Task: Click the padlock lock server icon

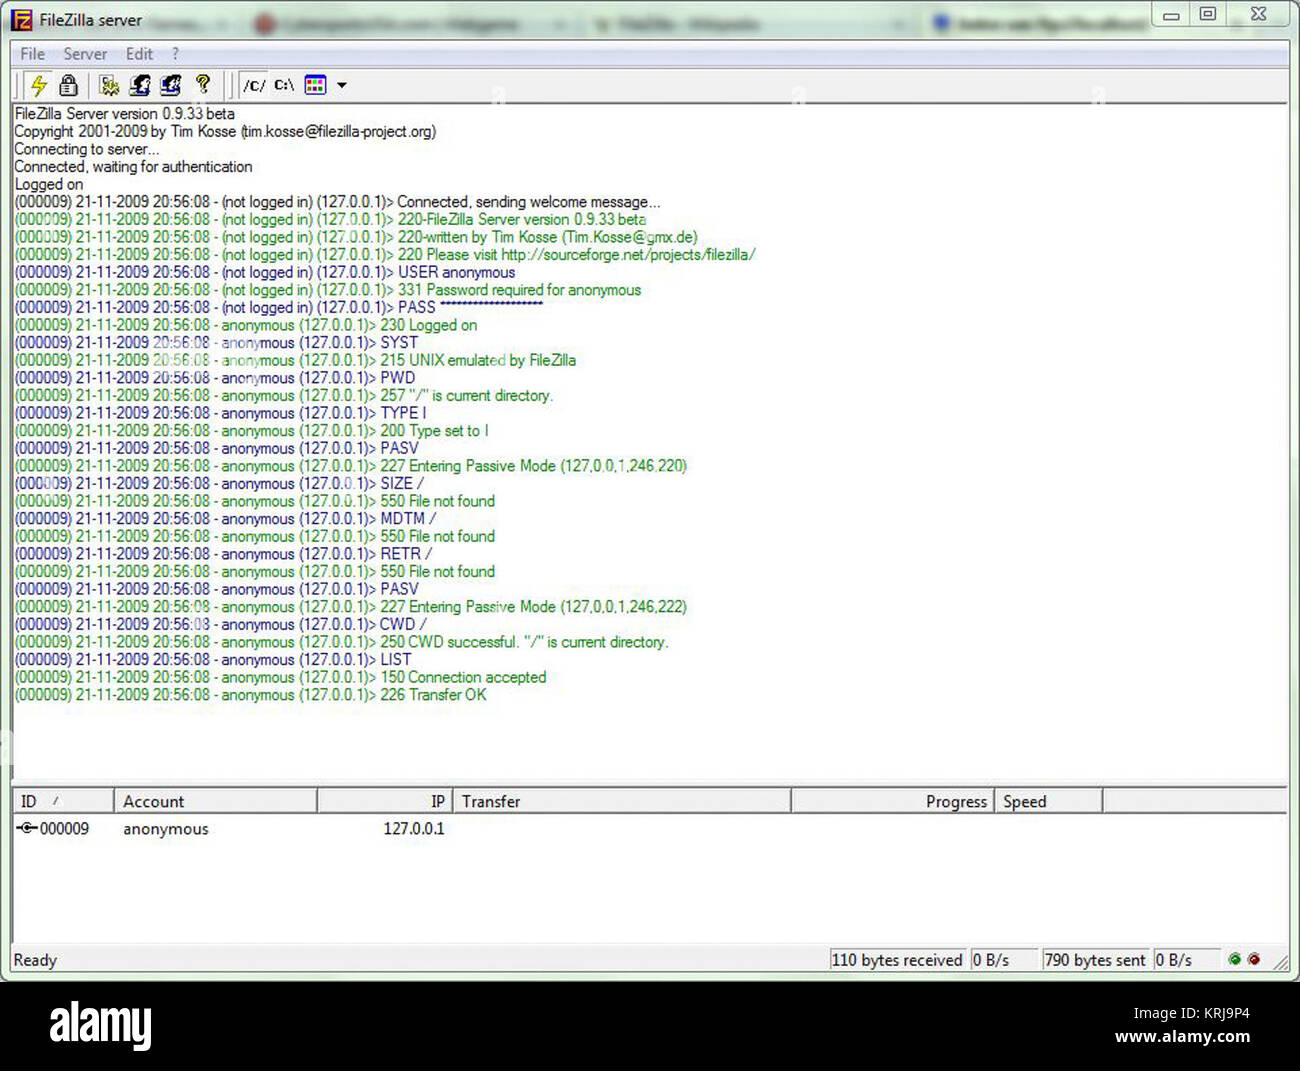Action: [68, 85]
